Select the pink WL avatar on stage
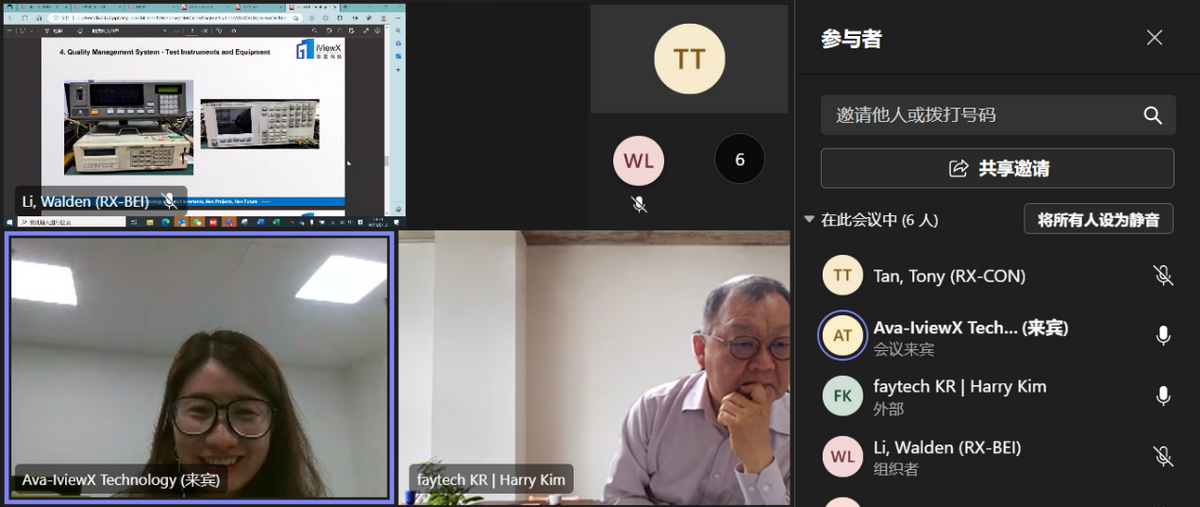Screen dimensions: 1200x507 click(x=638, y=160)
